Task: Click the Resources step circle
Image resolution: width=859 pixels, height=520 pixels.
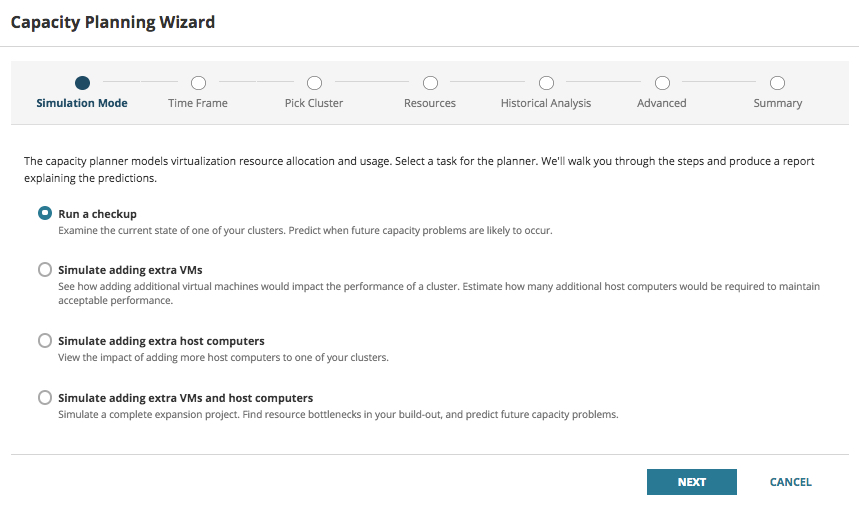Action: pos(430,83)
